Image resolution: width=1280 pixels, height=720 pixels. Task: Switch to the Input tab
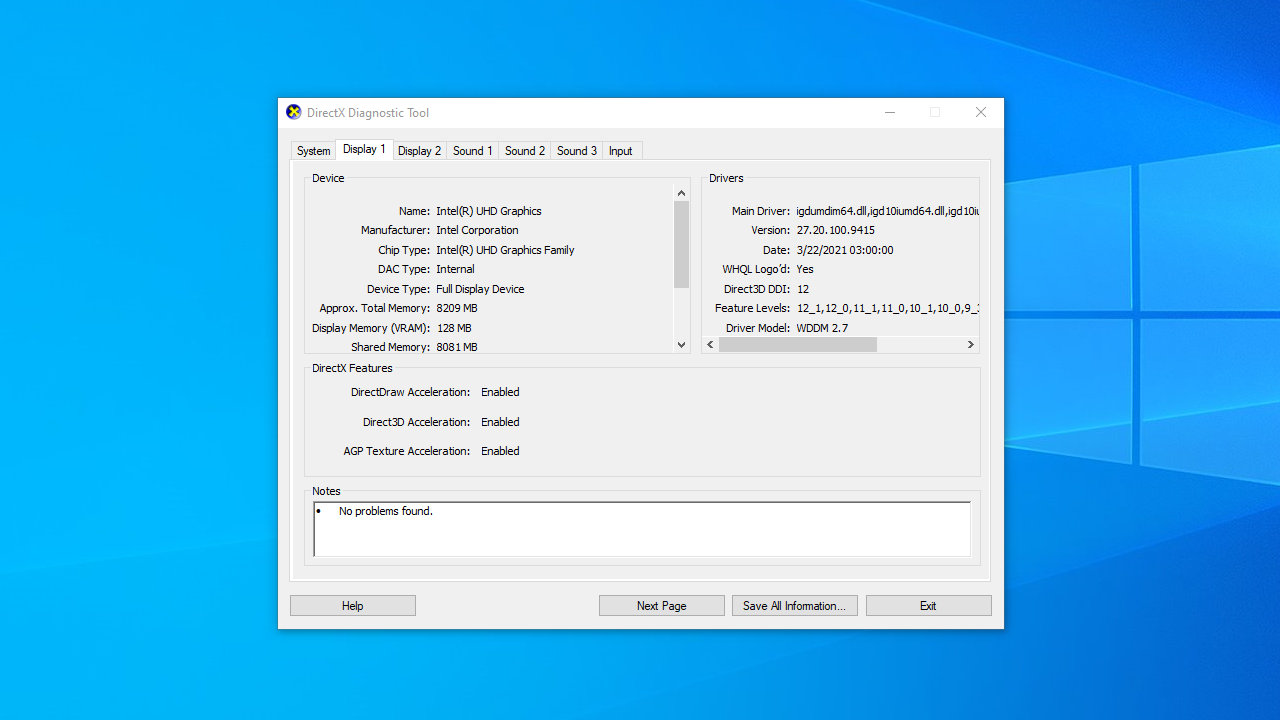pos(621,151)
